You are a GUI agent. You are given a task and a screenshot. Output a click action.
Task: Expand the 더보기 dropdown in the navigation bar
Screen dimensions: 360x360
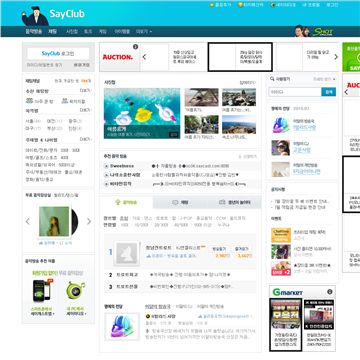[x=144, y=32]
